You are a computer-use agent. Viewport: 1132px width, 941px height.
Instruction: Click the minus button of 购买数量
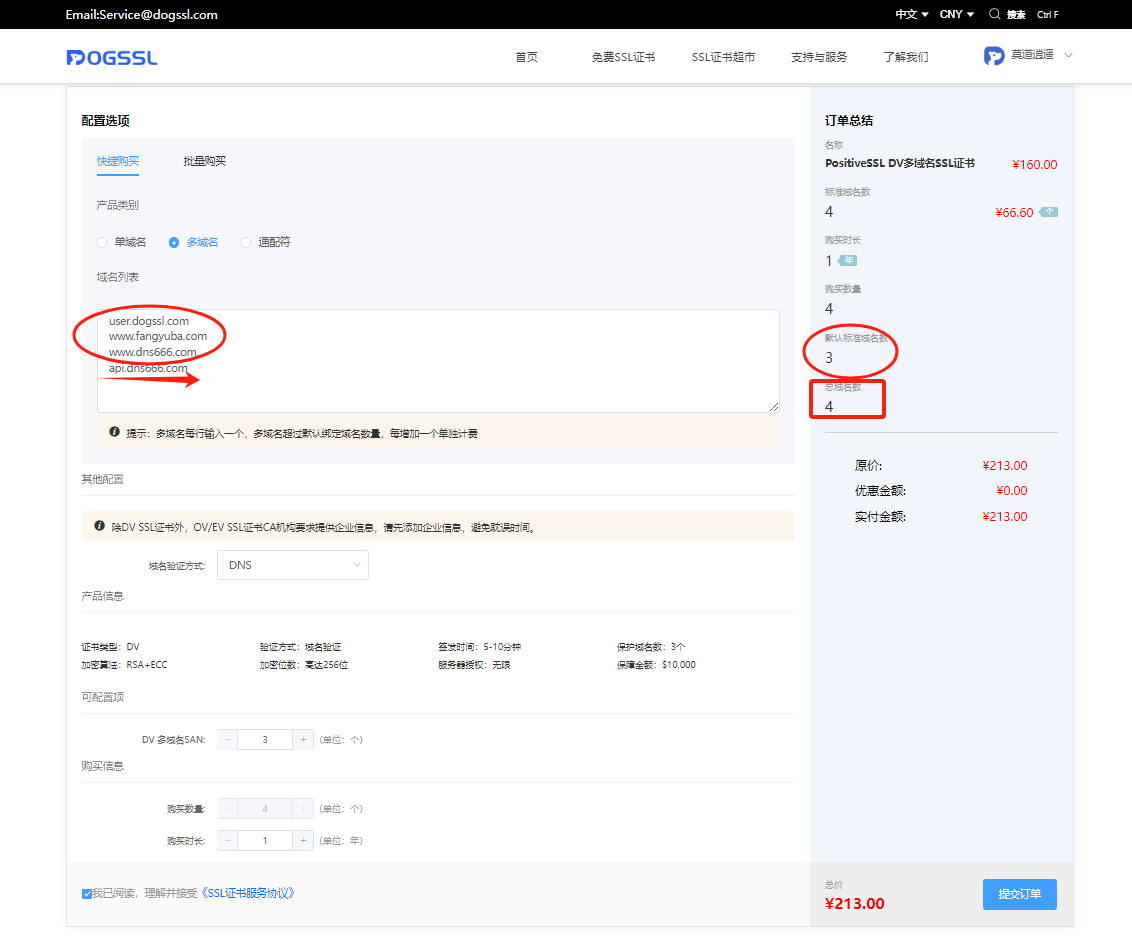click(227, 809)
